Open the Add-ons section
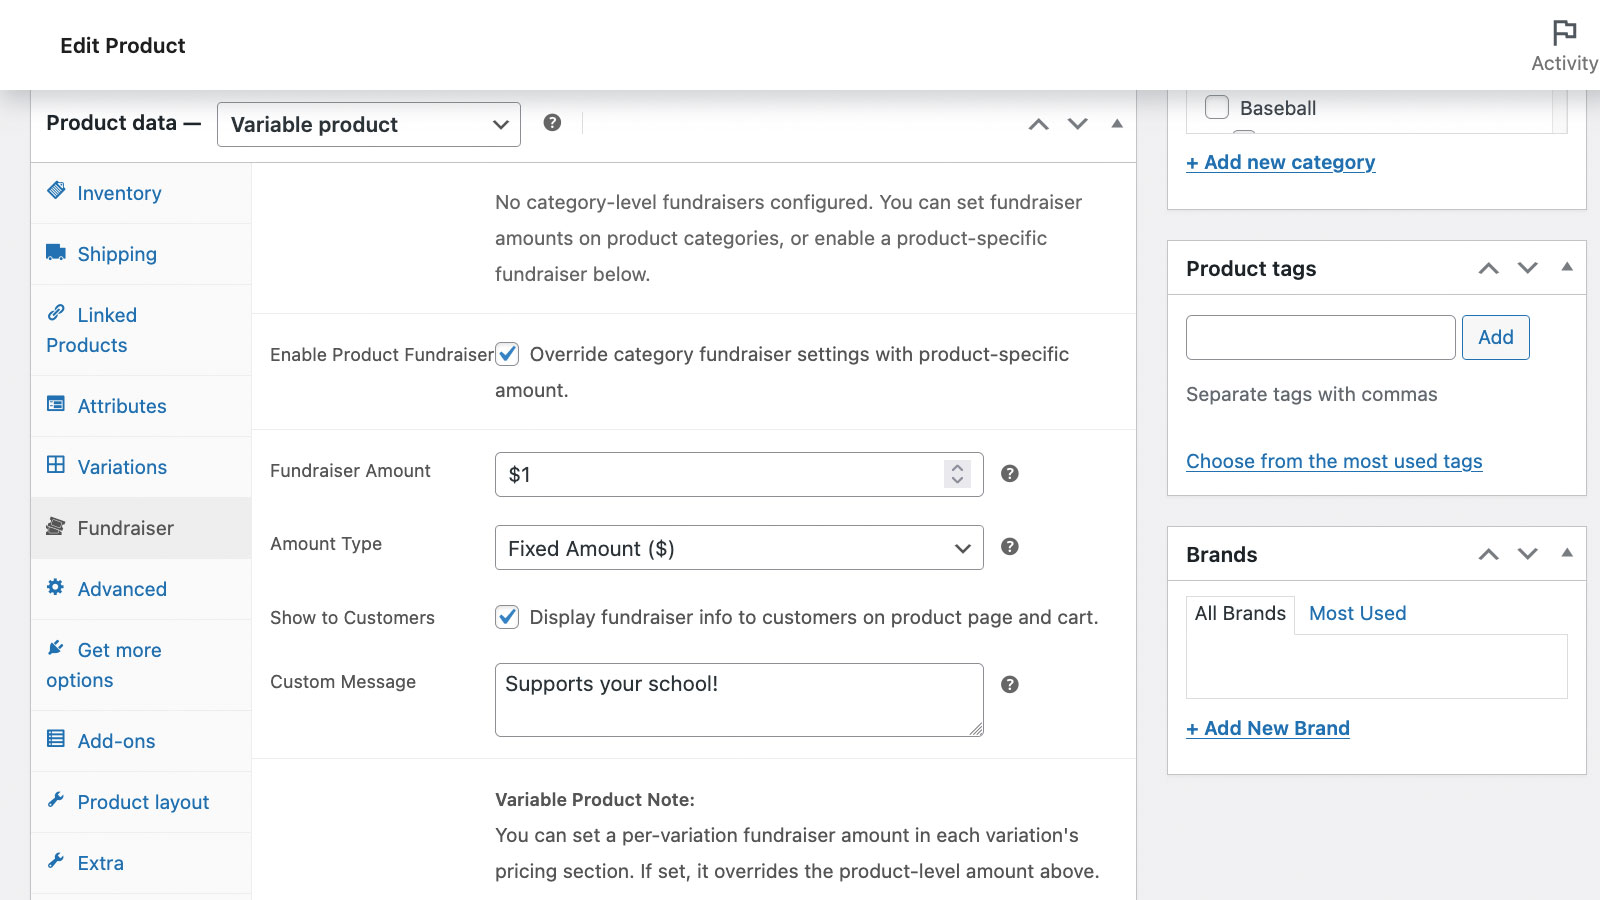The height and width of the screenshot is (900, 1600). [x=115, y=740]
